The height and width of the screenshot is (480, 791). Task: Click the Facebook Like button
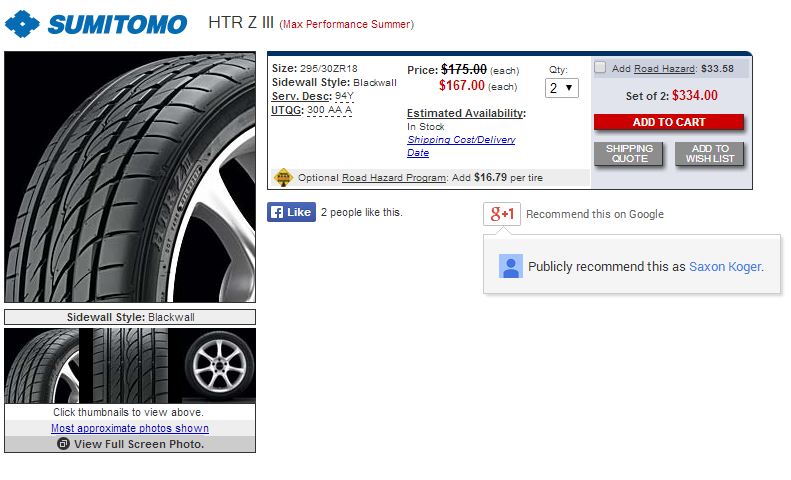291,213
